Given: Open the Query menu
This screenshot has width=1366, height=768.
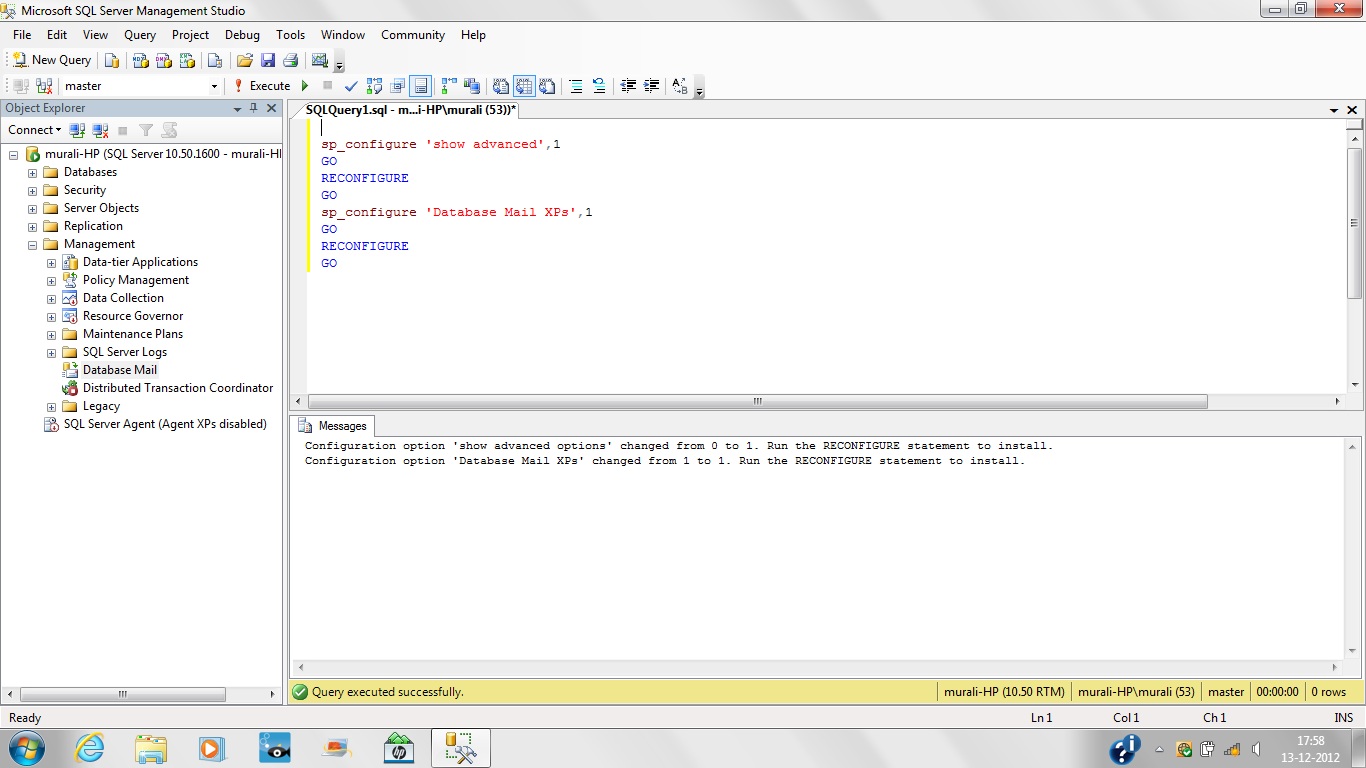Looking at the screenshot, I should click(x=139, y=35).
